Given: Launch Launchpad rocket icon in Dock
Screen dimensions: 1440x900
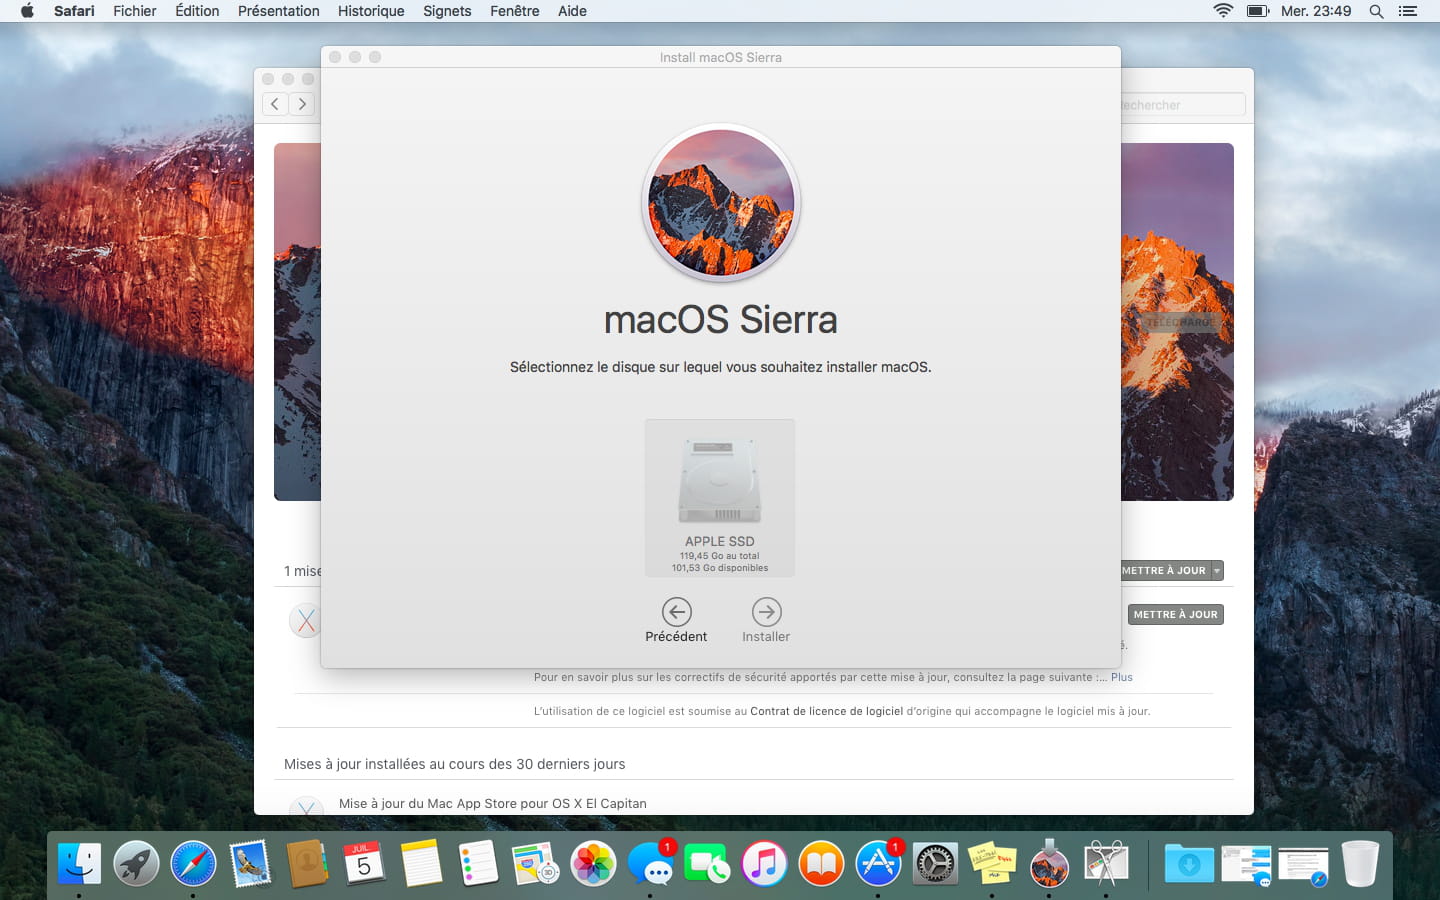Looking at the screenshot, I should click(x=136, y=863).
